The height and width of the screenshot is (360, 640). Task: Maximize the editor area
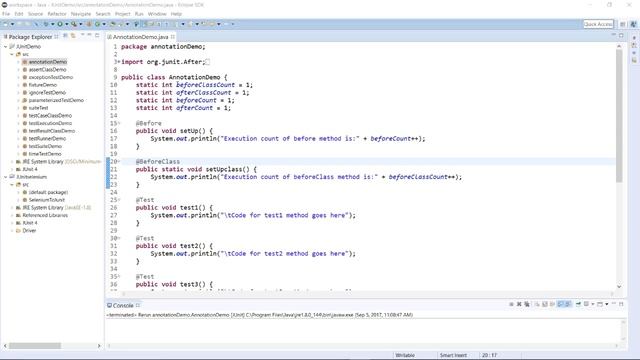(621, 36)
